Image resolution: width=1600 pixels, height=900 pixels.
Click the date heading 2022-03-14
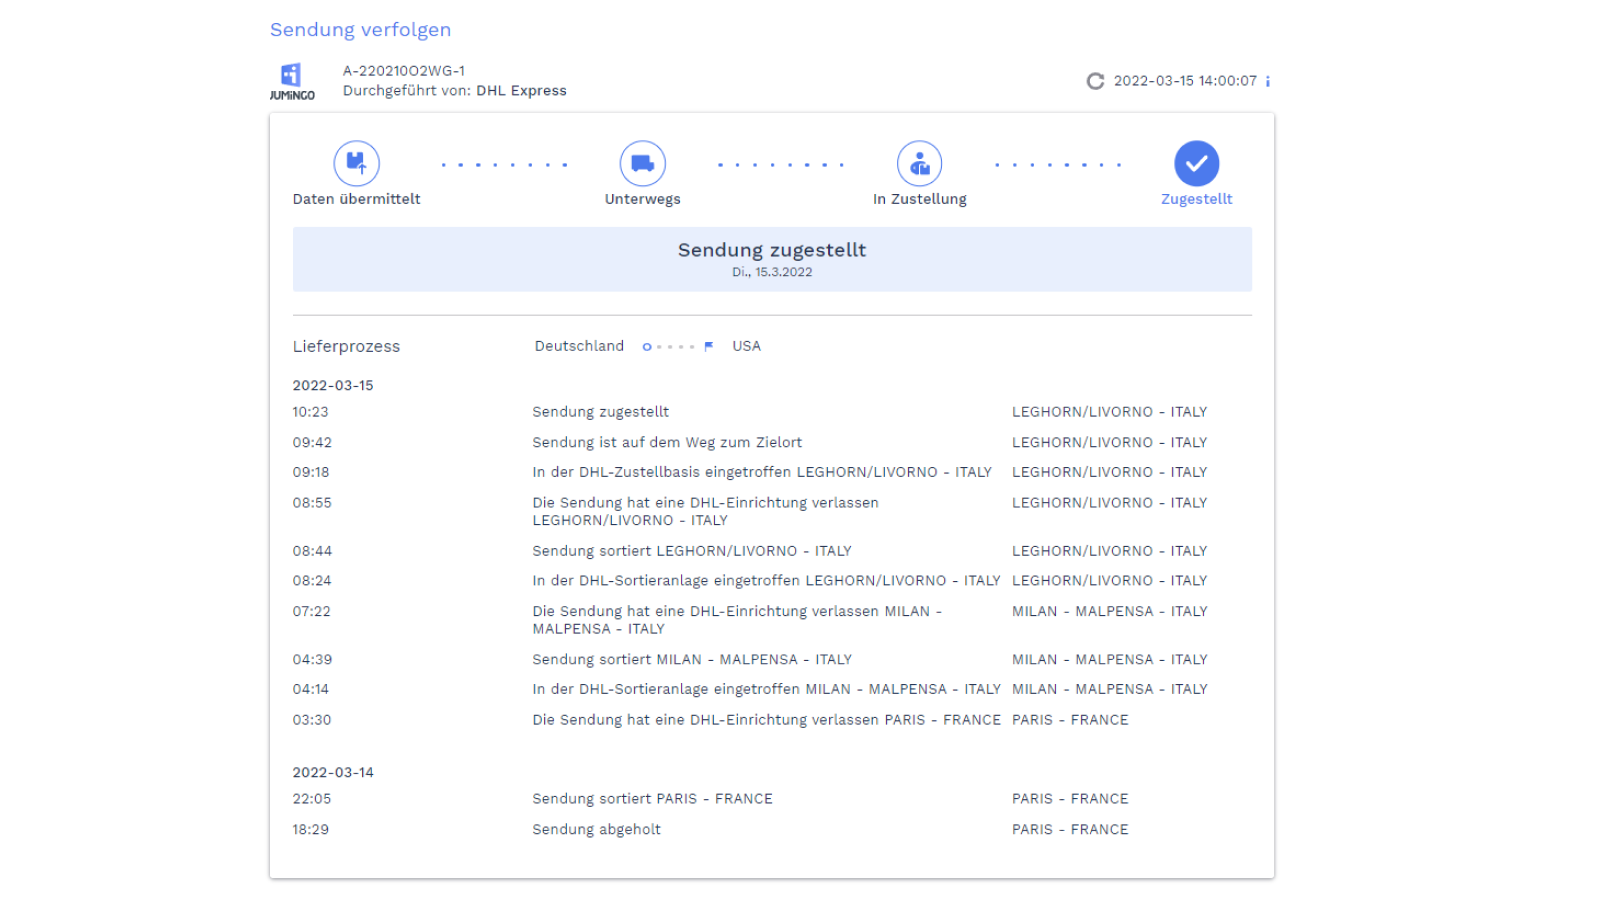tap(333, 772)
